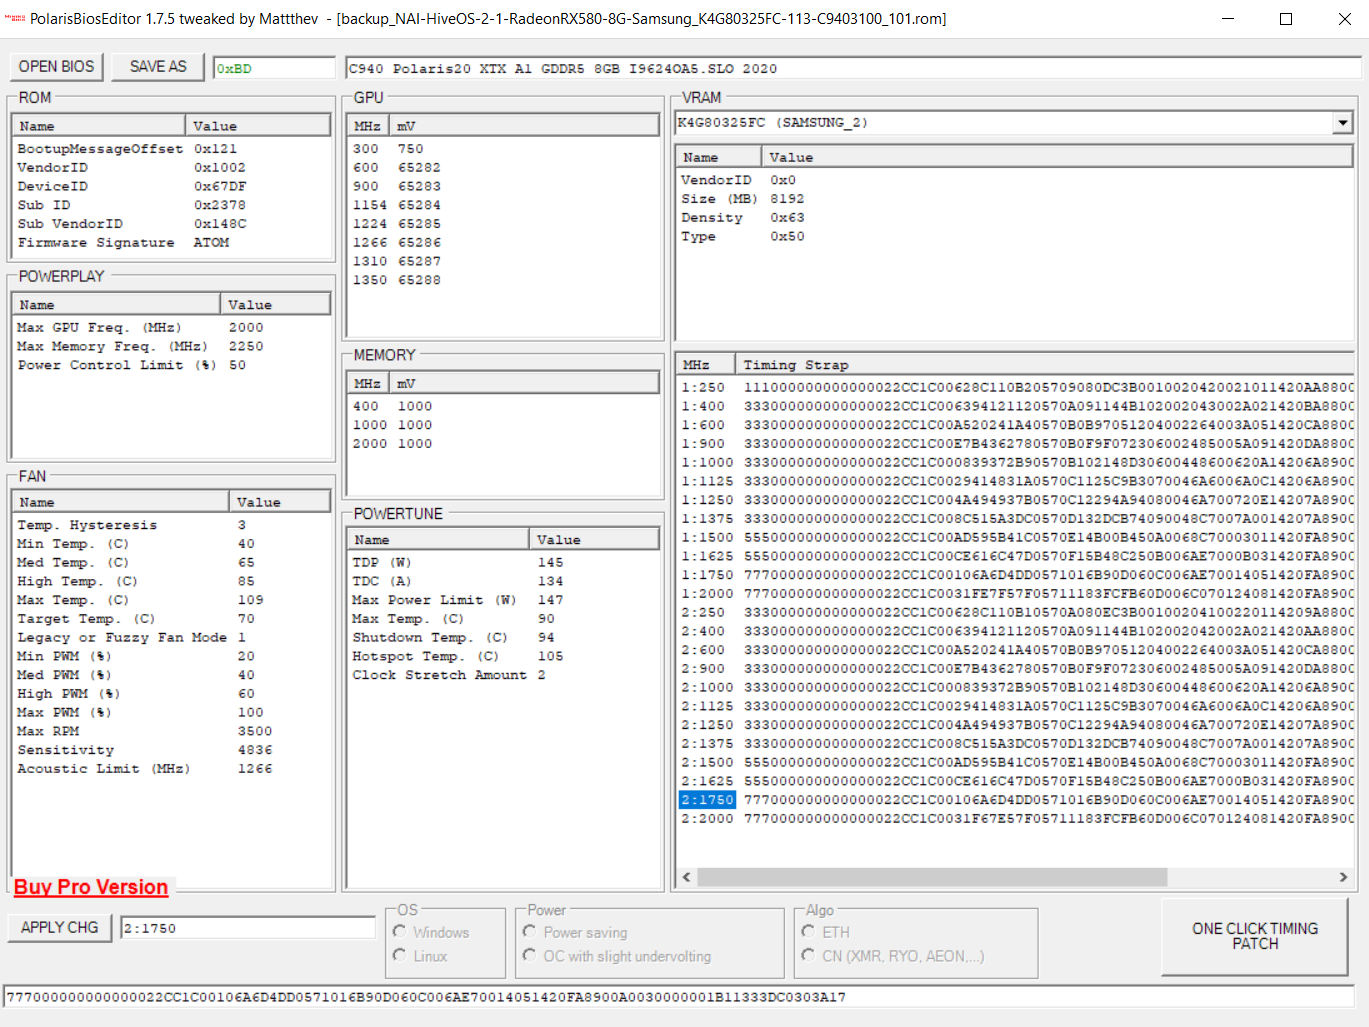Select the CN (XMR, RYO, AEON) algo
Screen dimensions: 1369x1027
click(808, 956)
